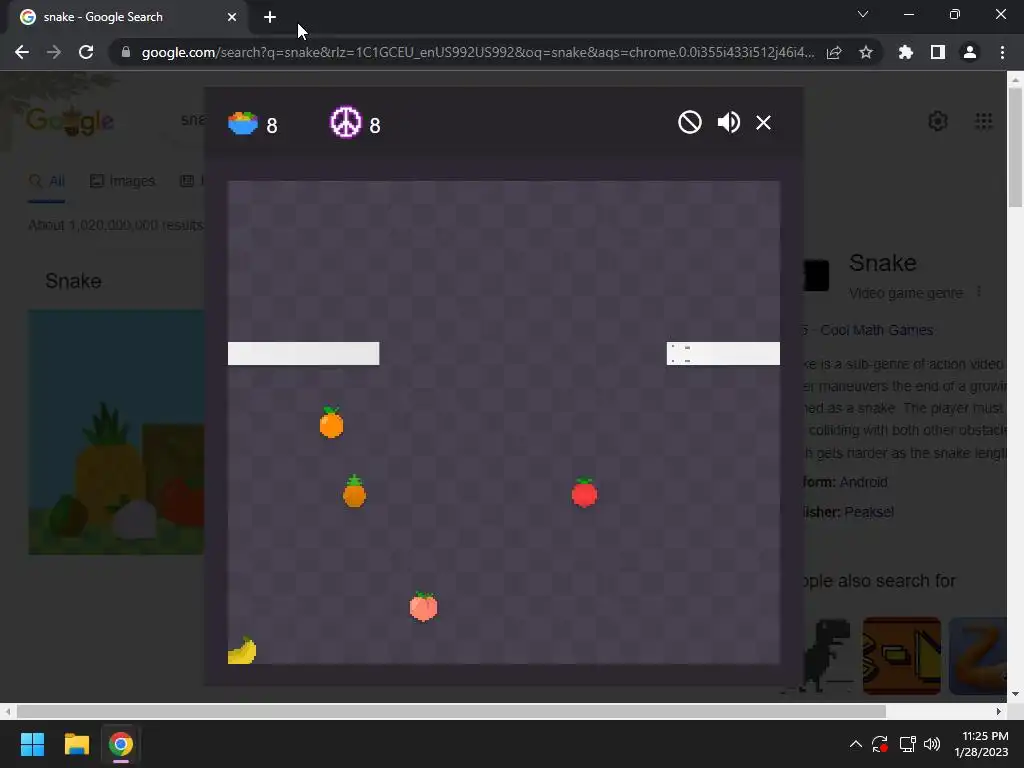Select the snake - Google Search tab
This screenshot has height=768, width=1024.
click(x=129, y=17)
